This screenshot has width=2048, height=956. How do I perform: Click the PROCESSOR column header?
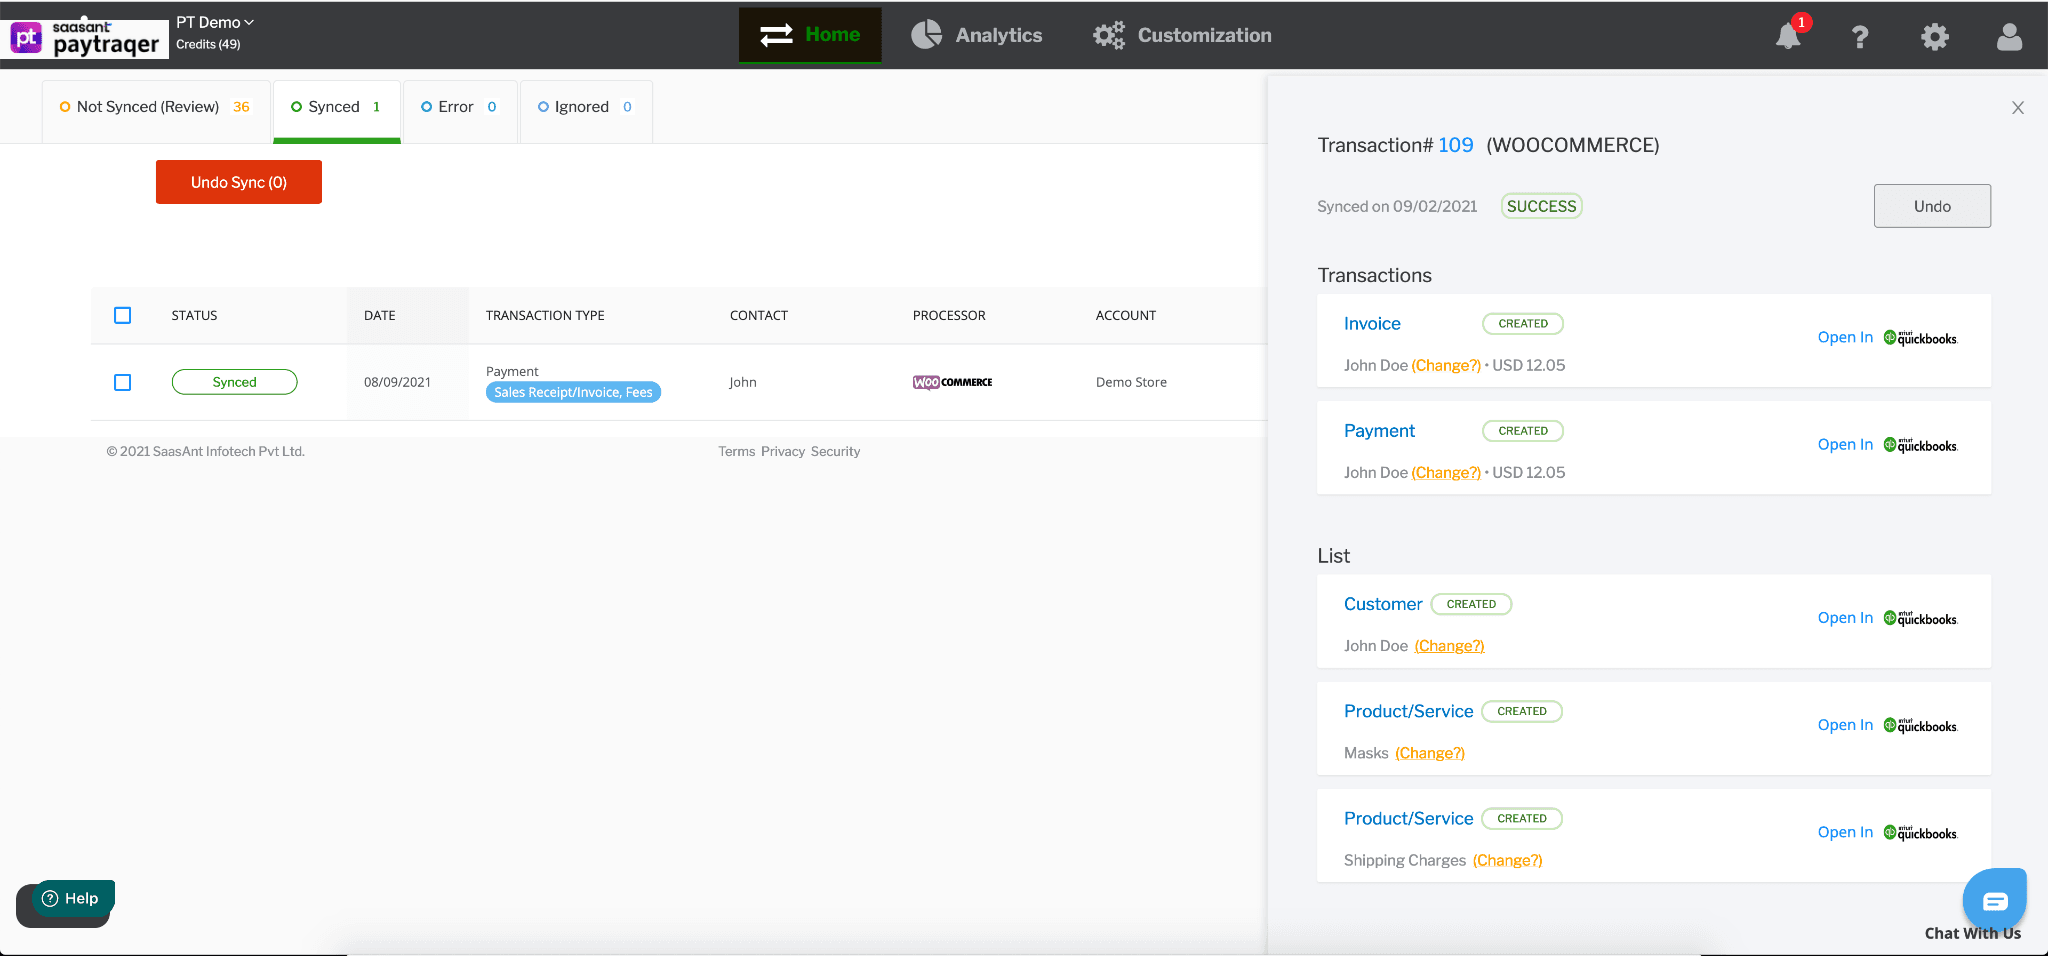click(949, 315)
